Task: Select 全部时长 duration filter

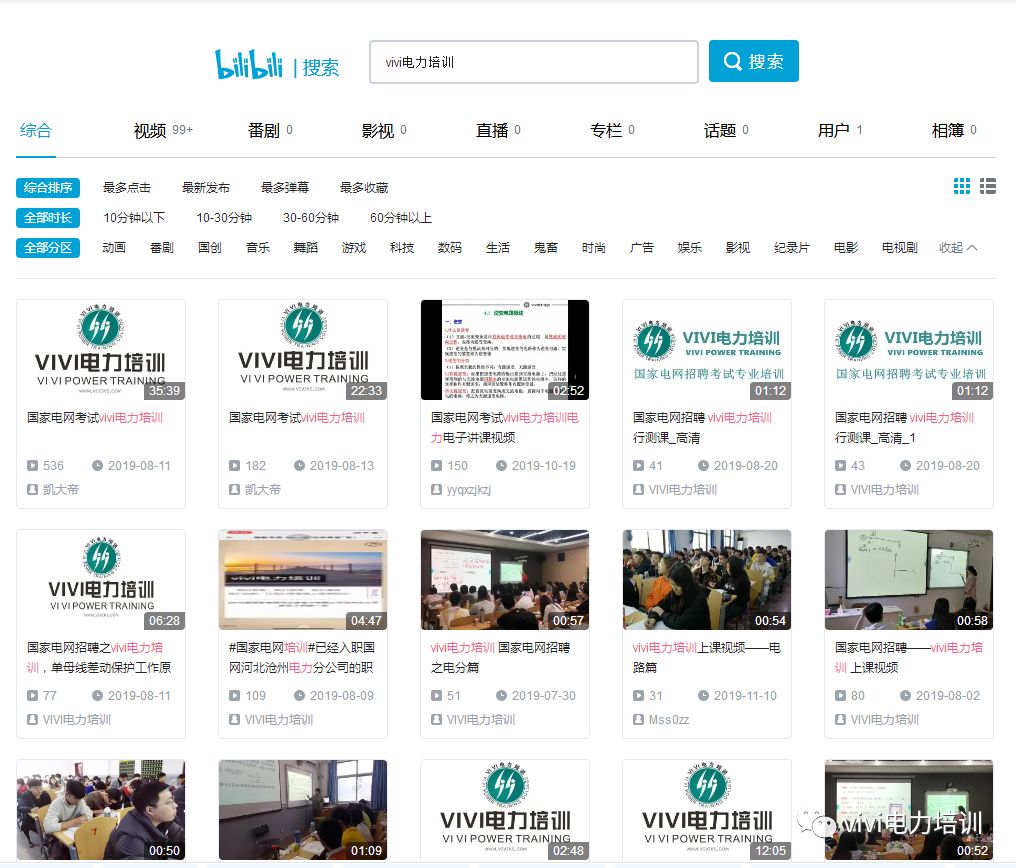Action: click(48, 218)
